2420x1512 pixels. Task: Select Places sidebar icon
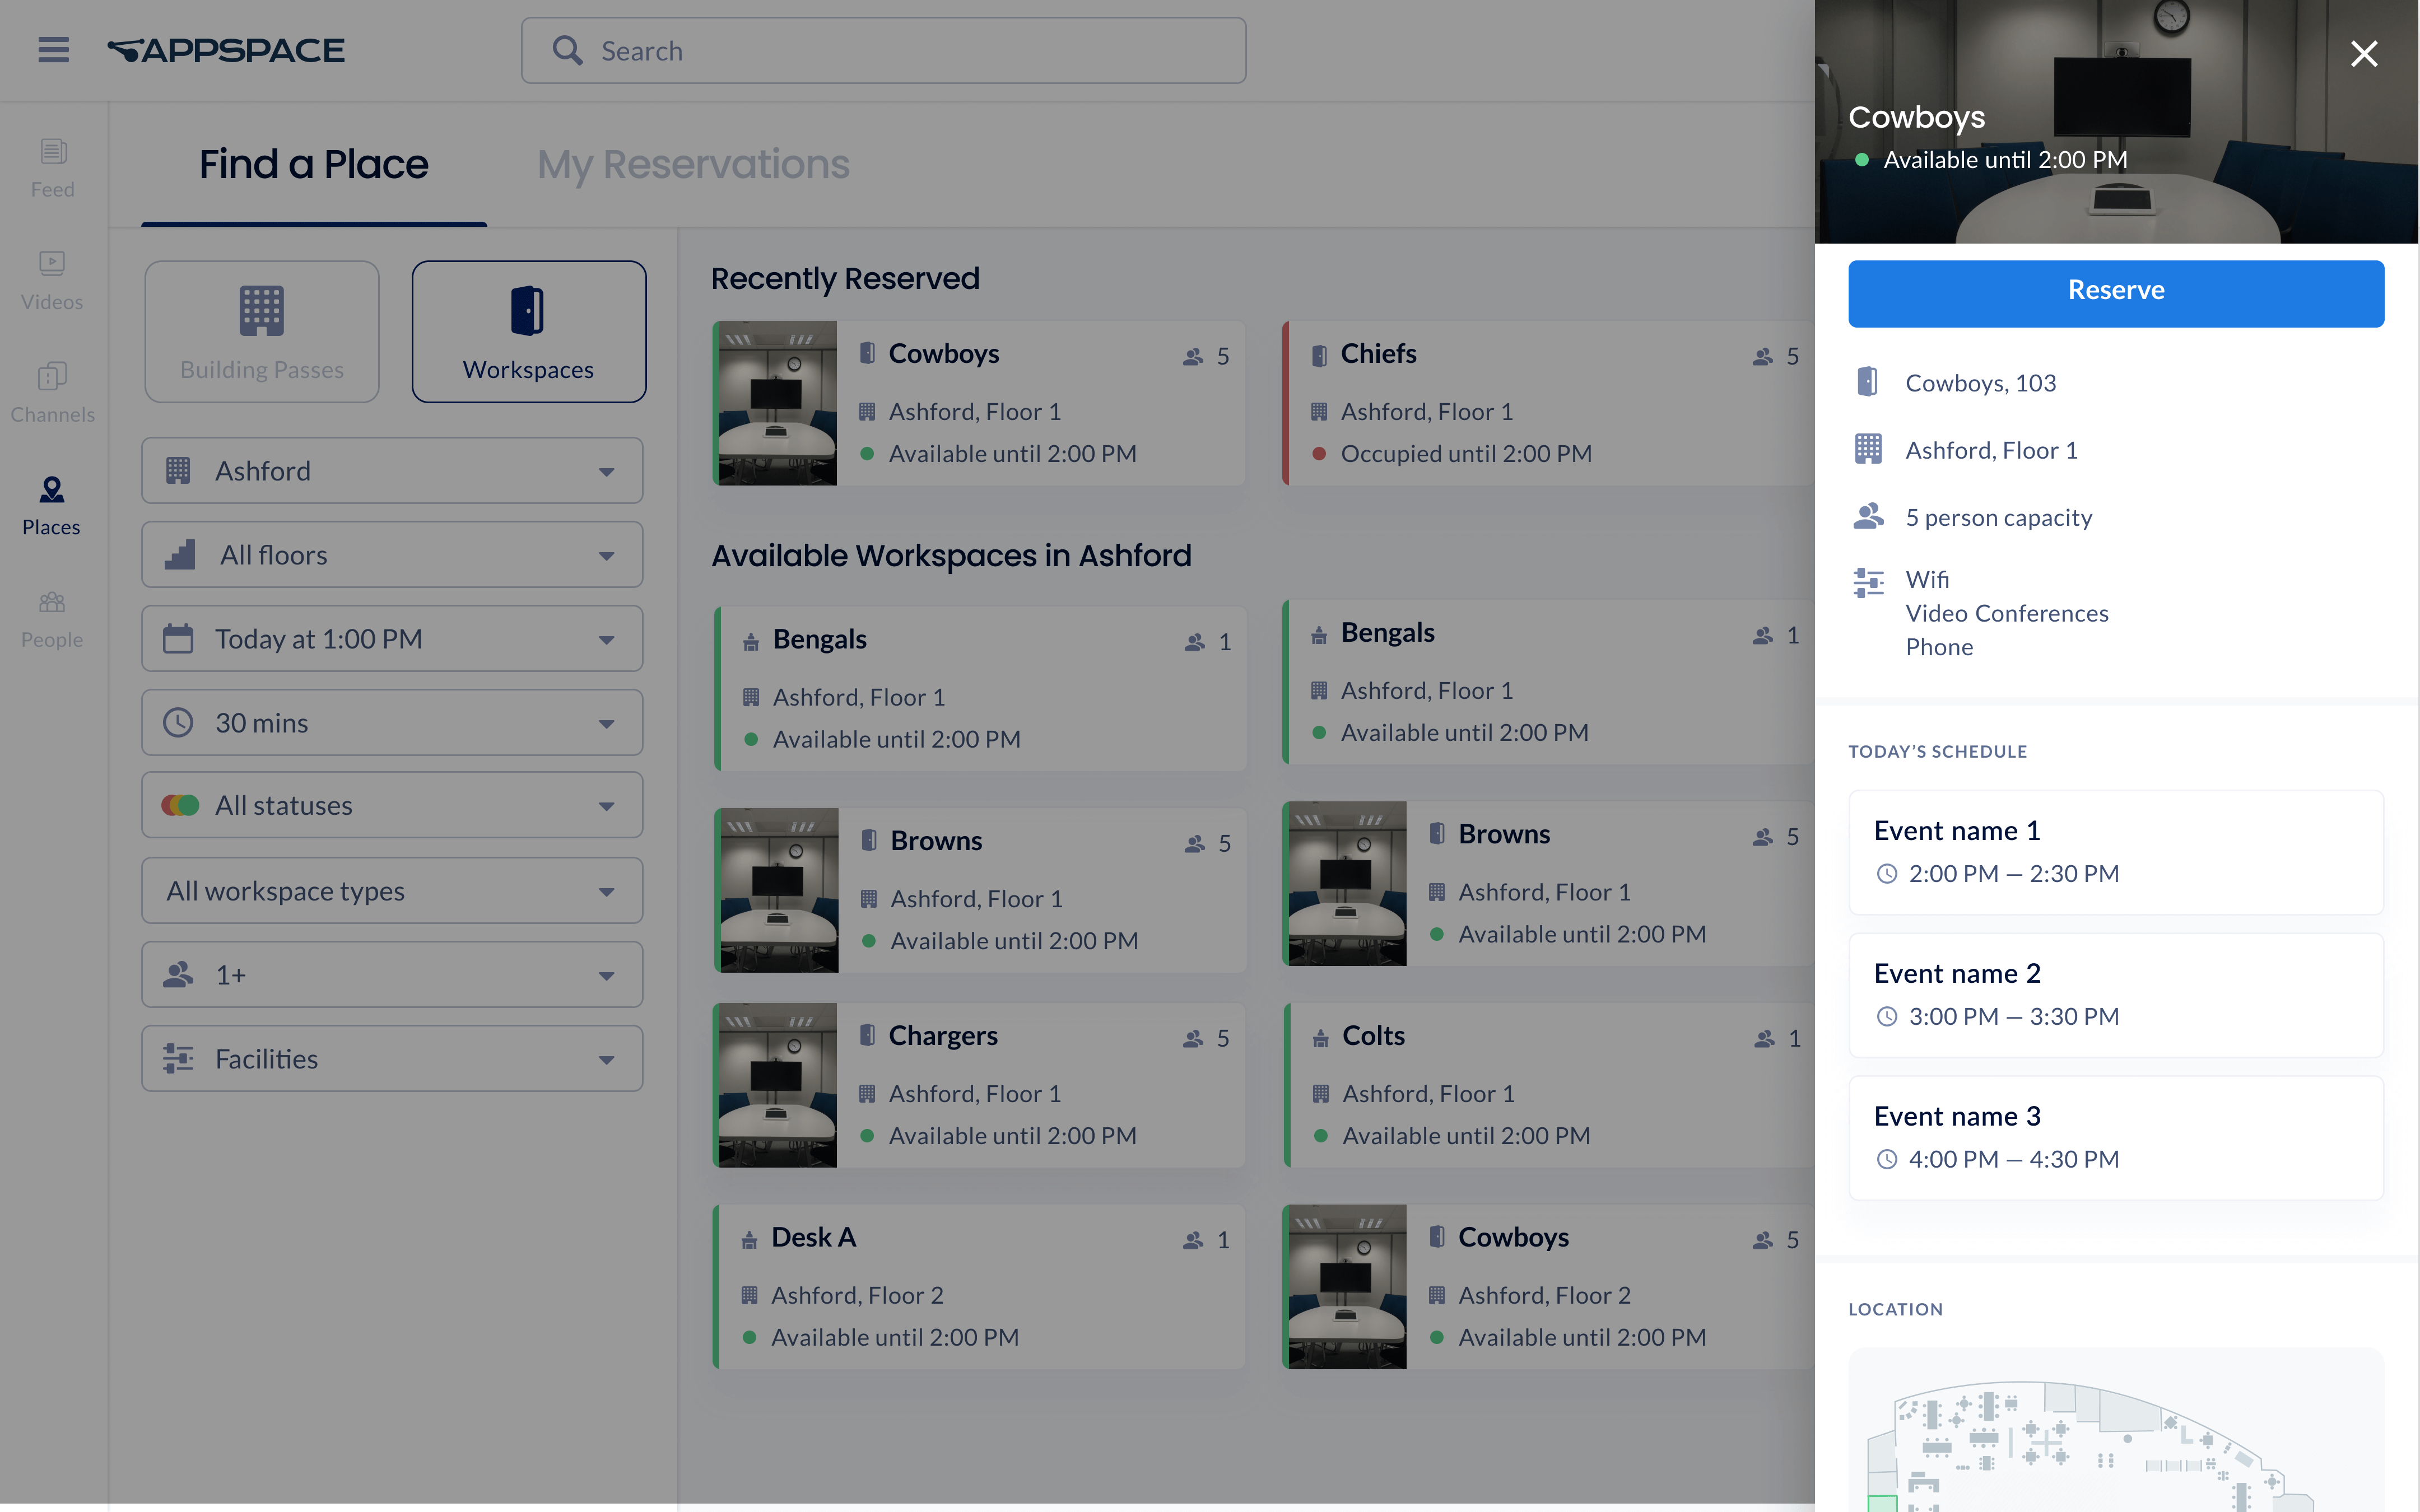[52, 505]
